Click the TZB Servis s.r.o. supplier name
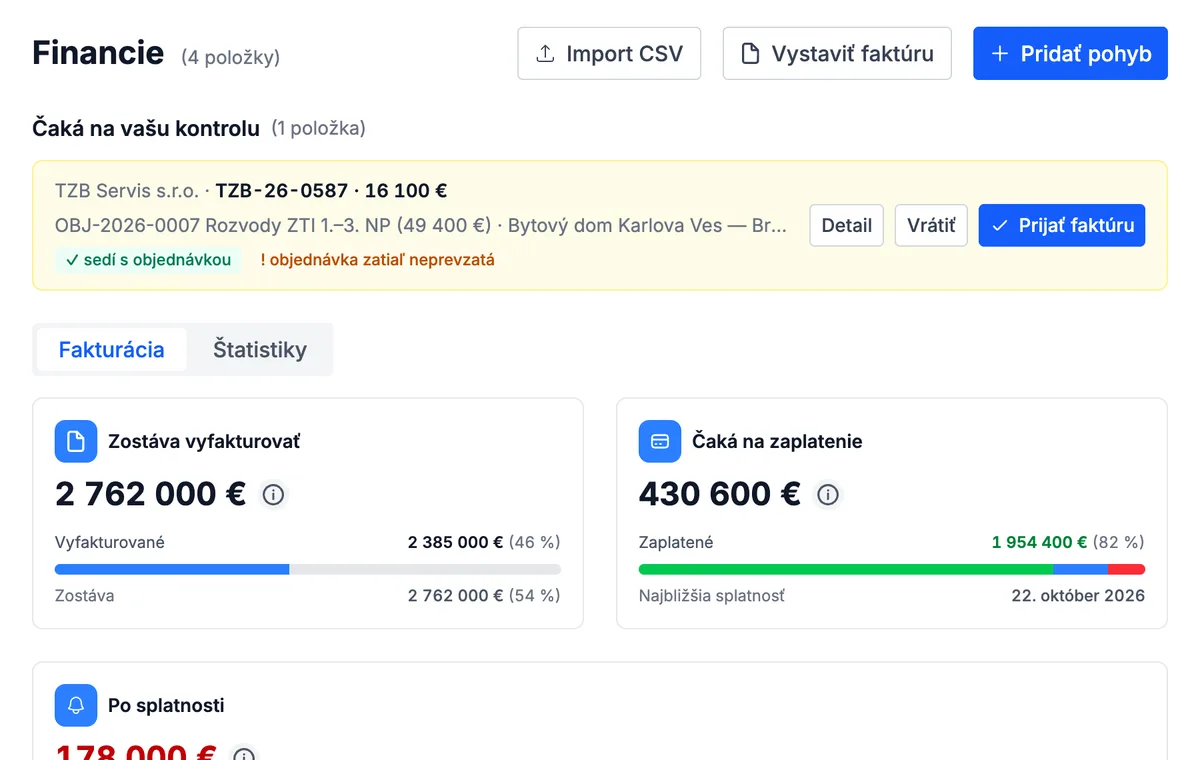Screen dimensions: 1200x760 pos(127,190)
